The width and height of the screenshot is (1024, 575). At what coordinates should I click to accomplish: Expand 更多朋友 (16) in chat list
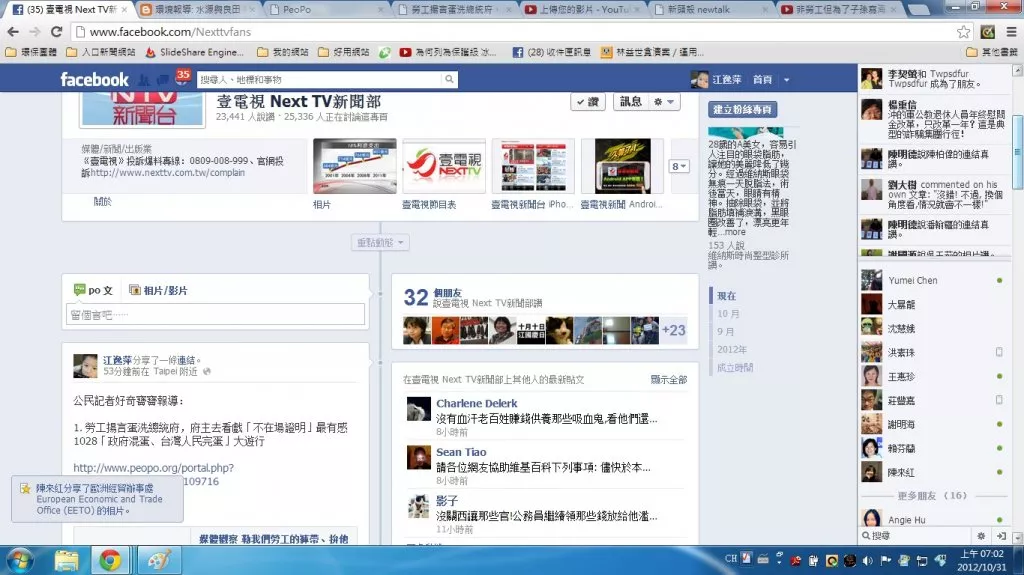point(932,495)
